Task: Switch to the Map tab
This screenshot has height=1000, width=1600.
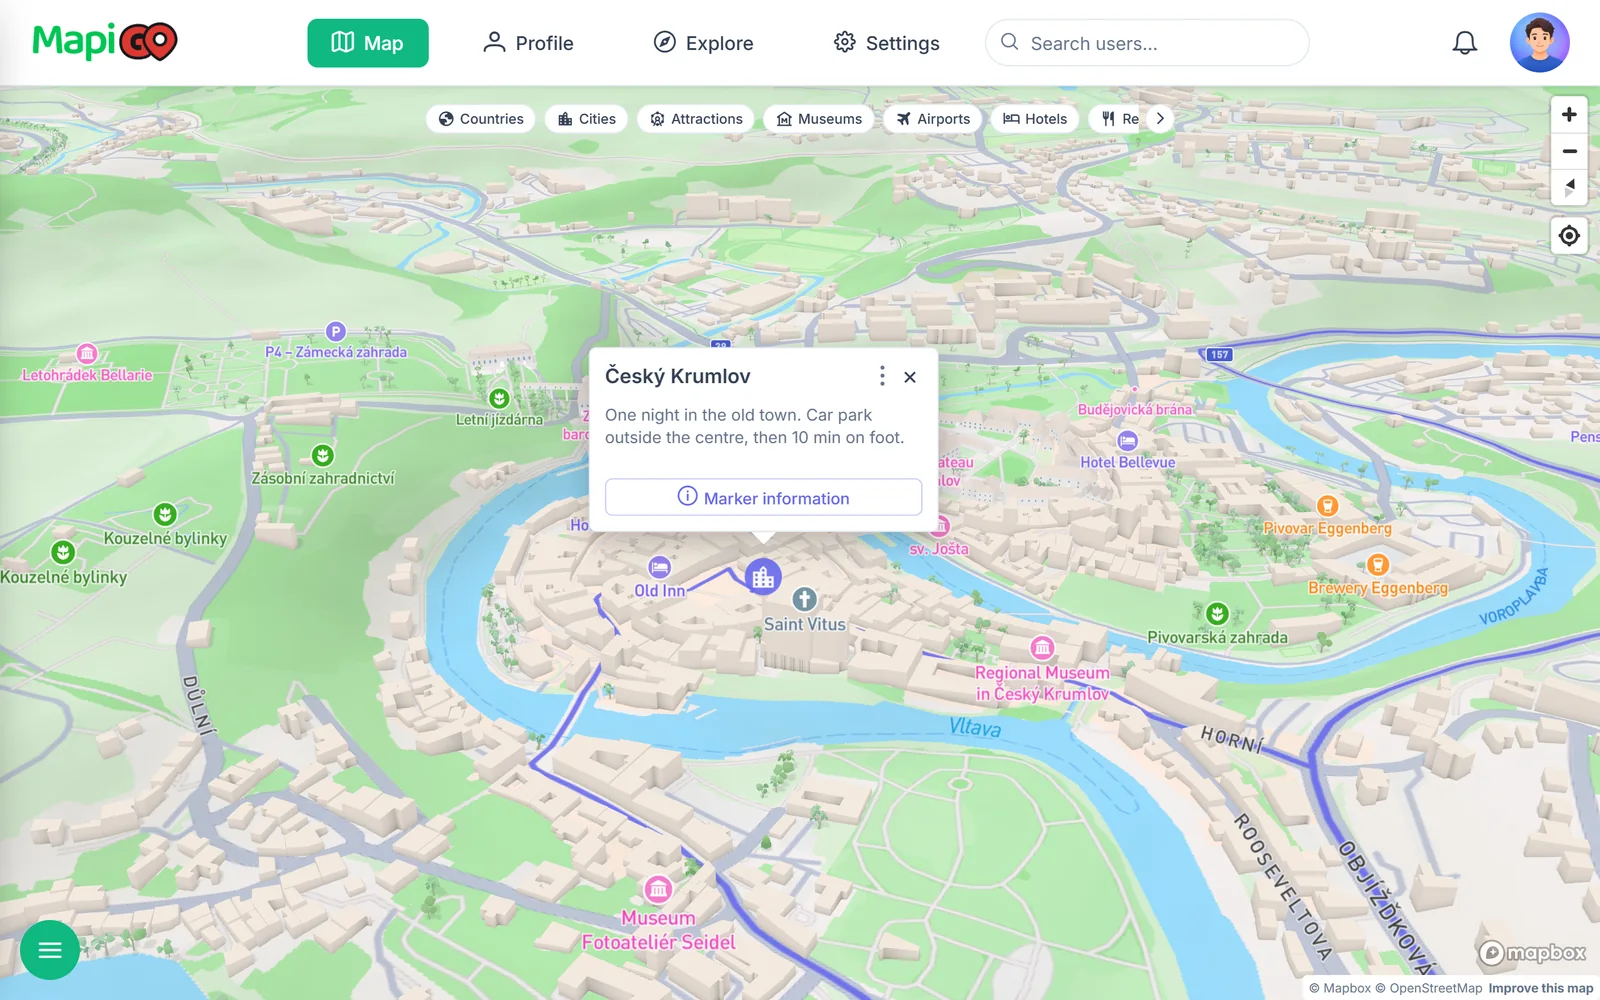Action: pos(368,43)
